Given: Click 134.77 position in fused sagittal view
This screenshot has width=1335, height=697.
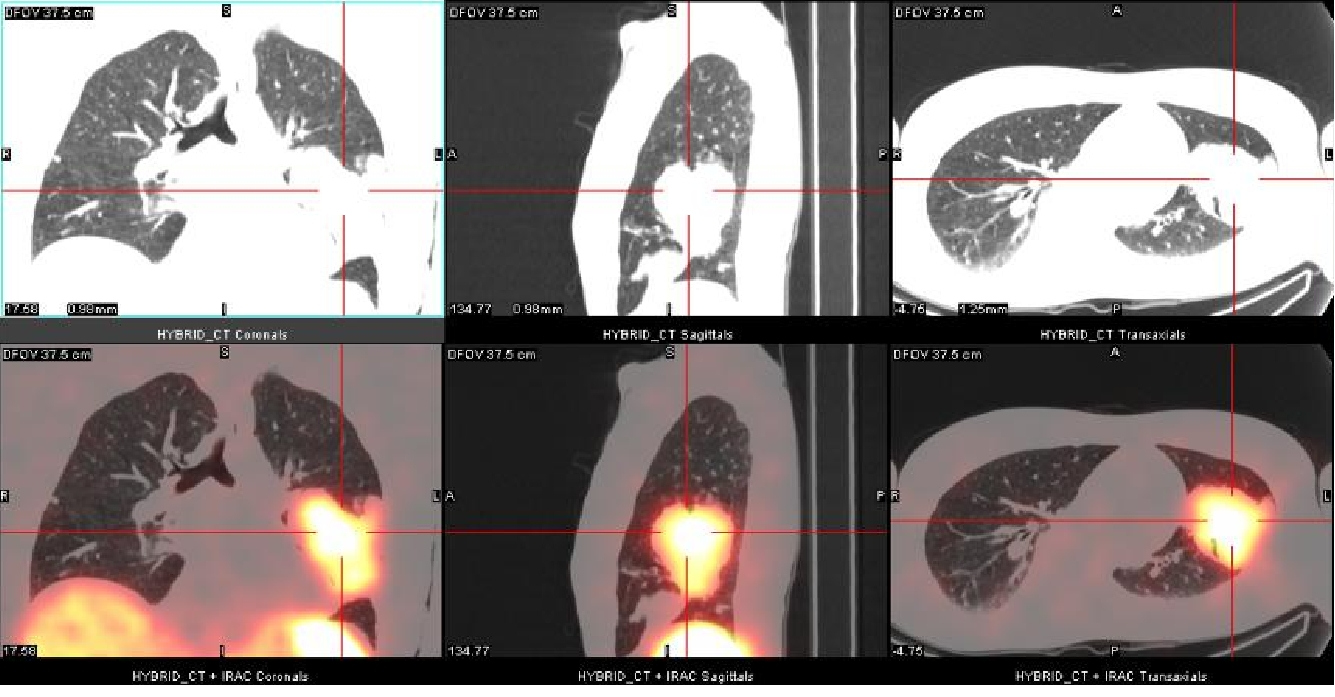Looking at the screenshot, I should coord(464,651).
